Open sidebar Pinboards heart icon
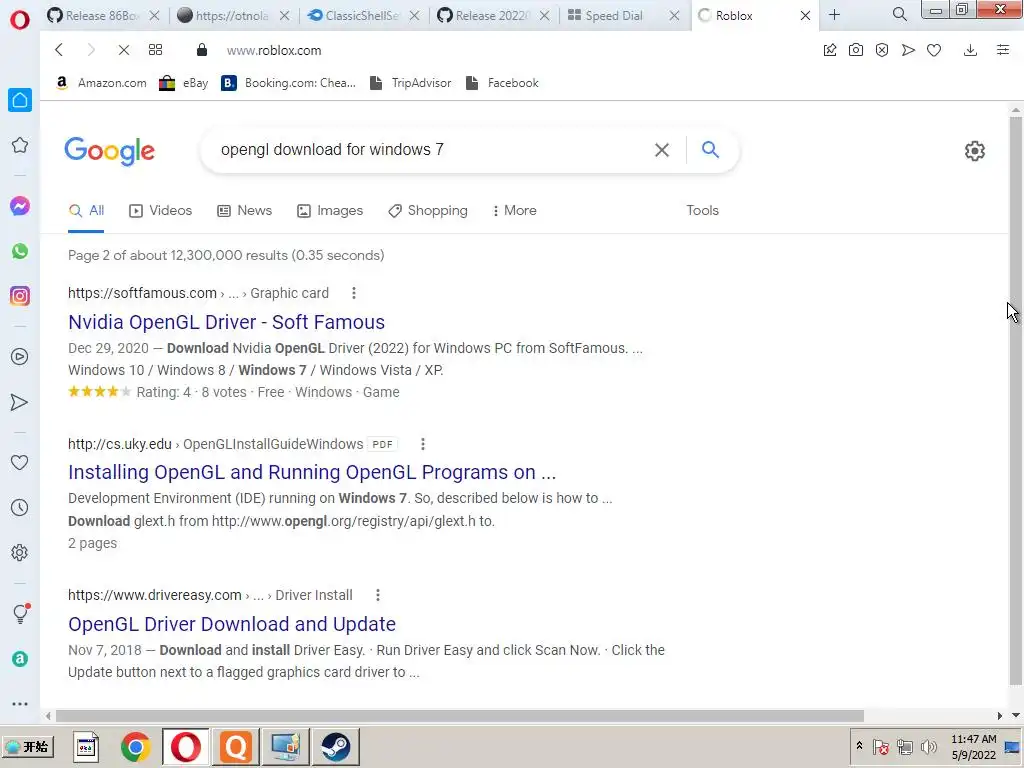1024x768 pixels. click(x=20, y=462)
